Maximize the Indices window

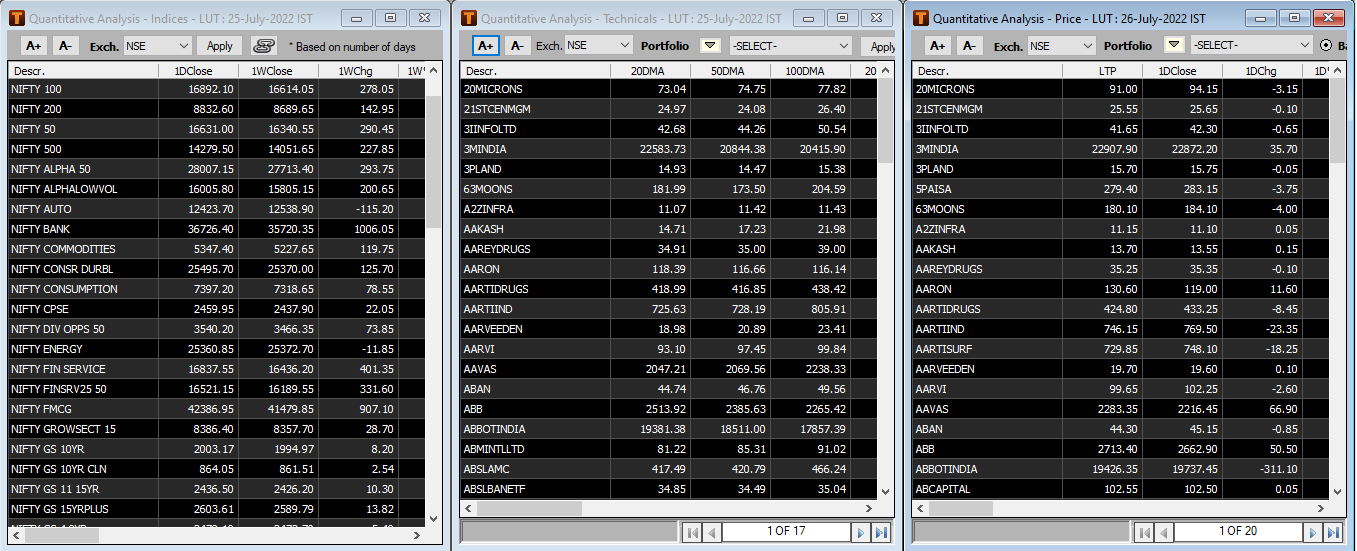click(391, 18)
